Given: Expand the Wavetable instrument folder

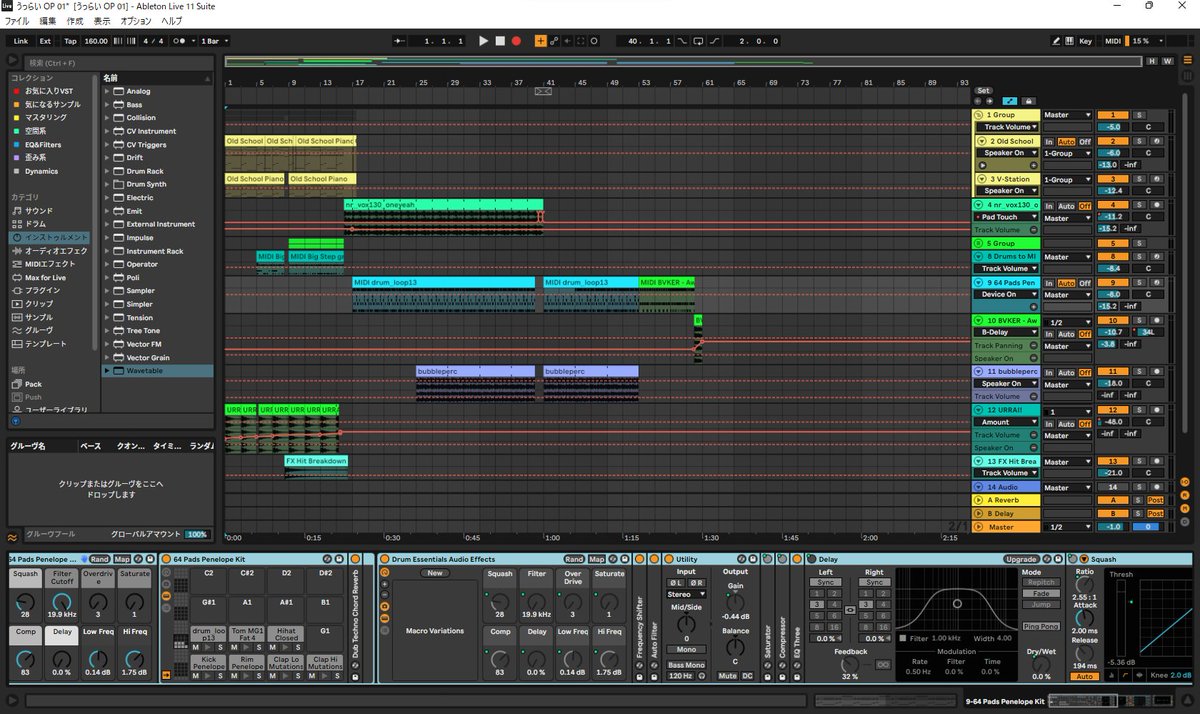Looking at the screenshot, I should point(107,371).
